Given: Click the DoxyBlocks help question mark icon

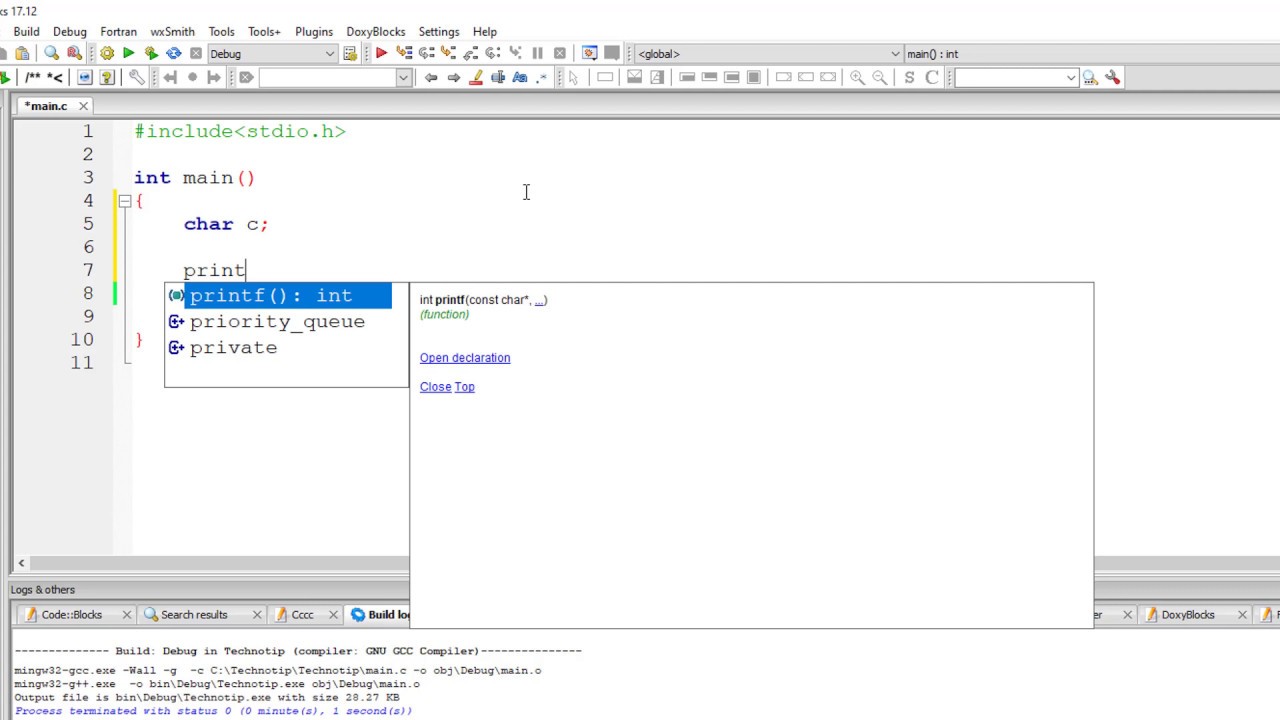Looking at the screenshot, I should click(107, 77).
